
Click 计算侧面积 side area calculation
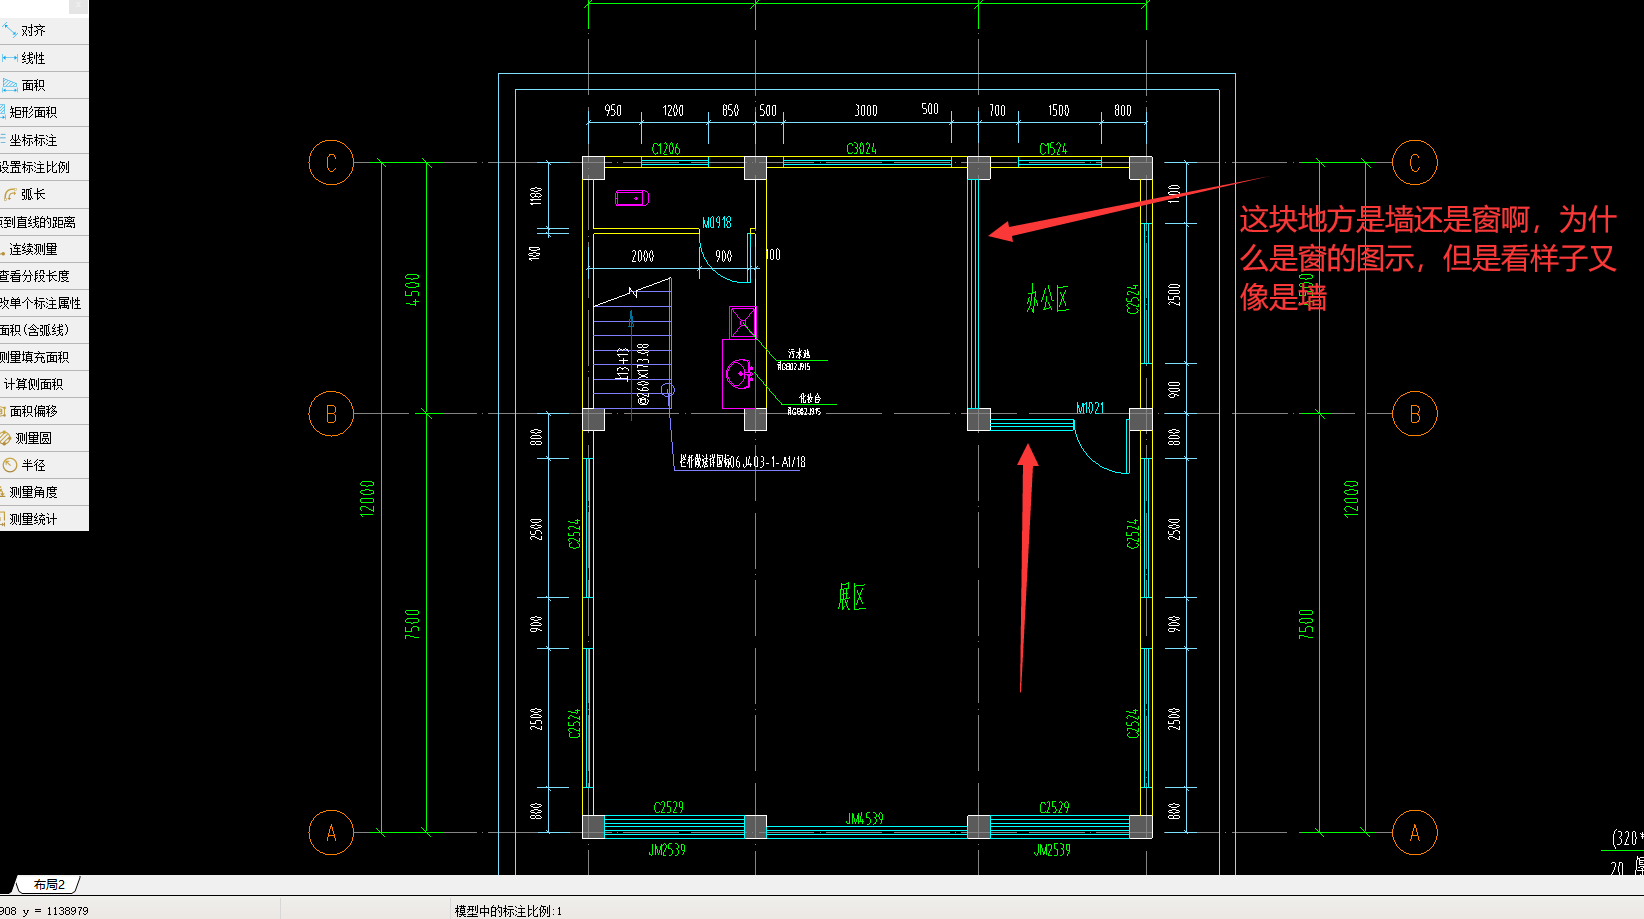[x=44, y=384]
